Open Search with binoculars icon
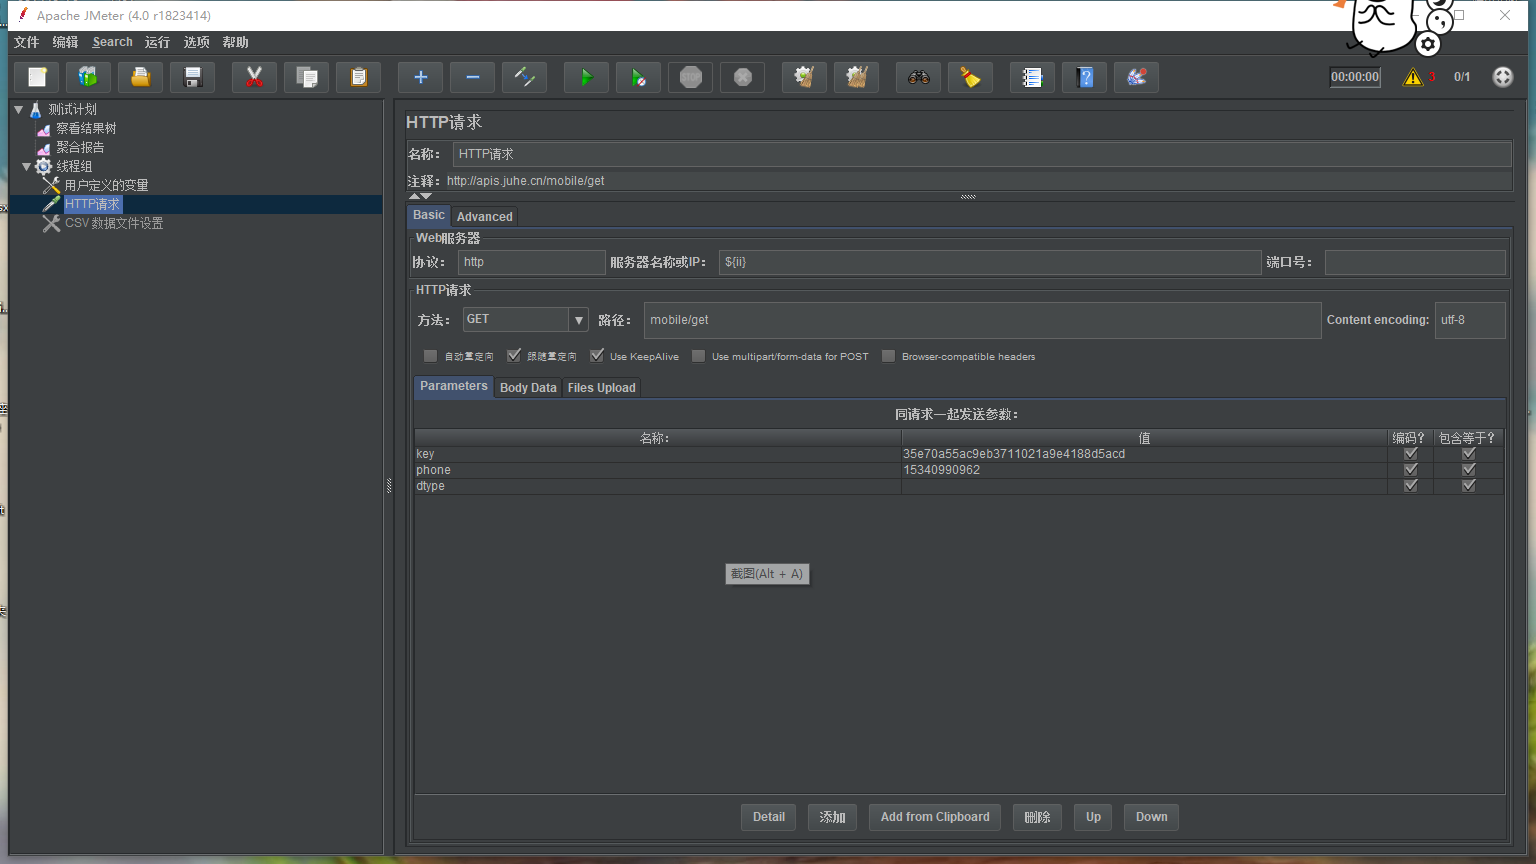 [918, 77]
